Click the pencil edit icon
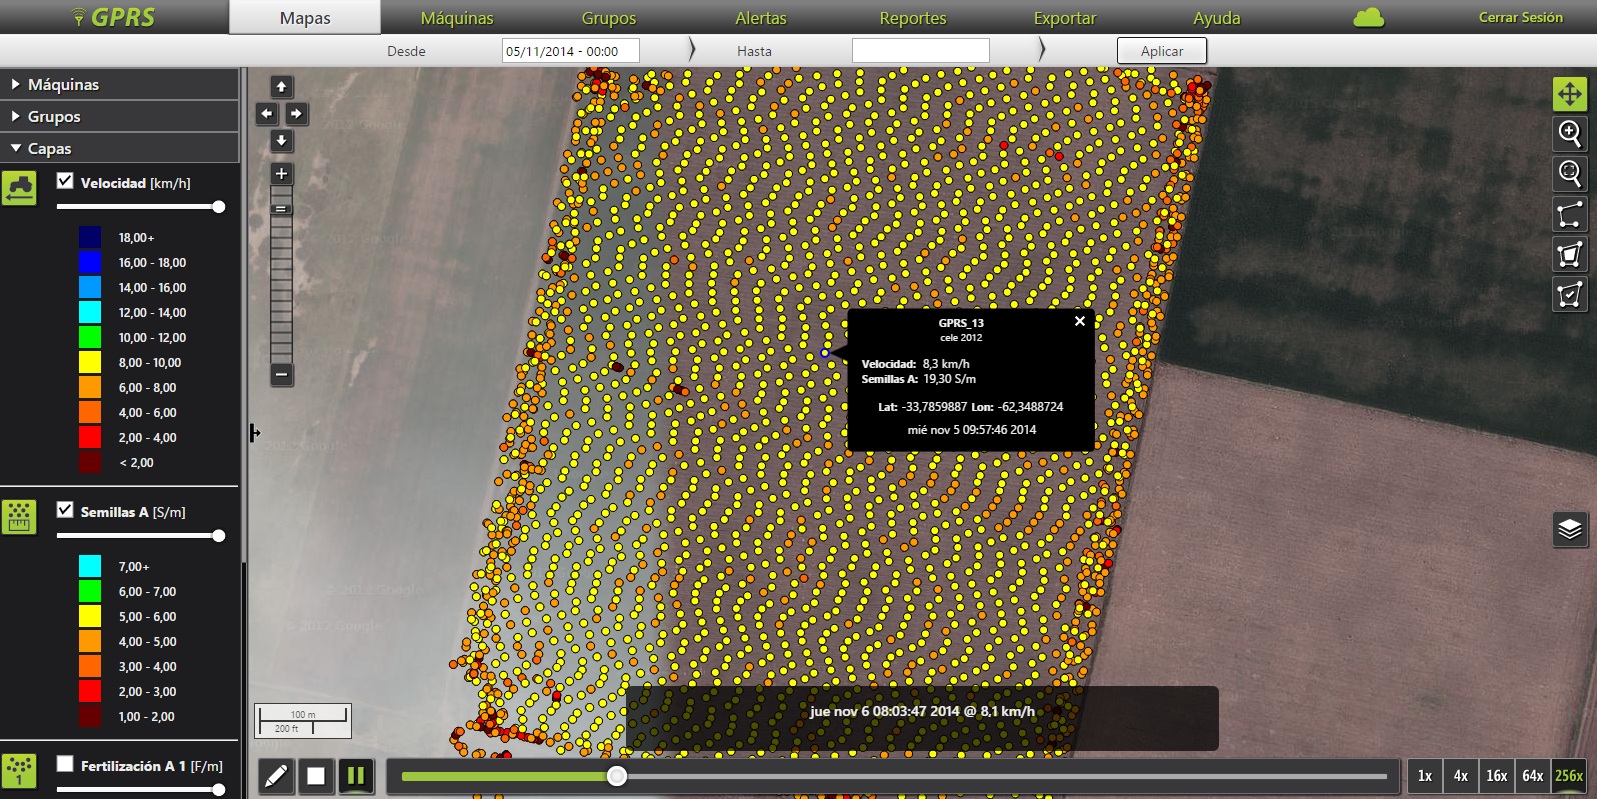1597x799 pixels. point(277,776)
